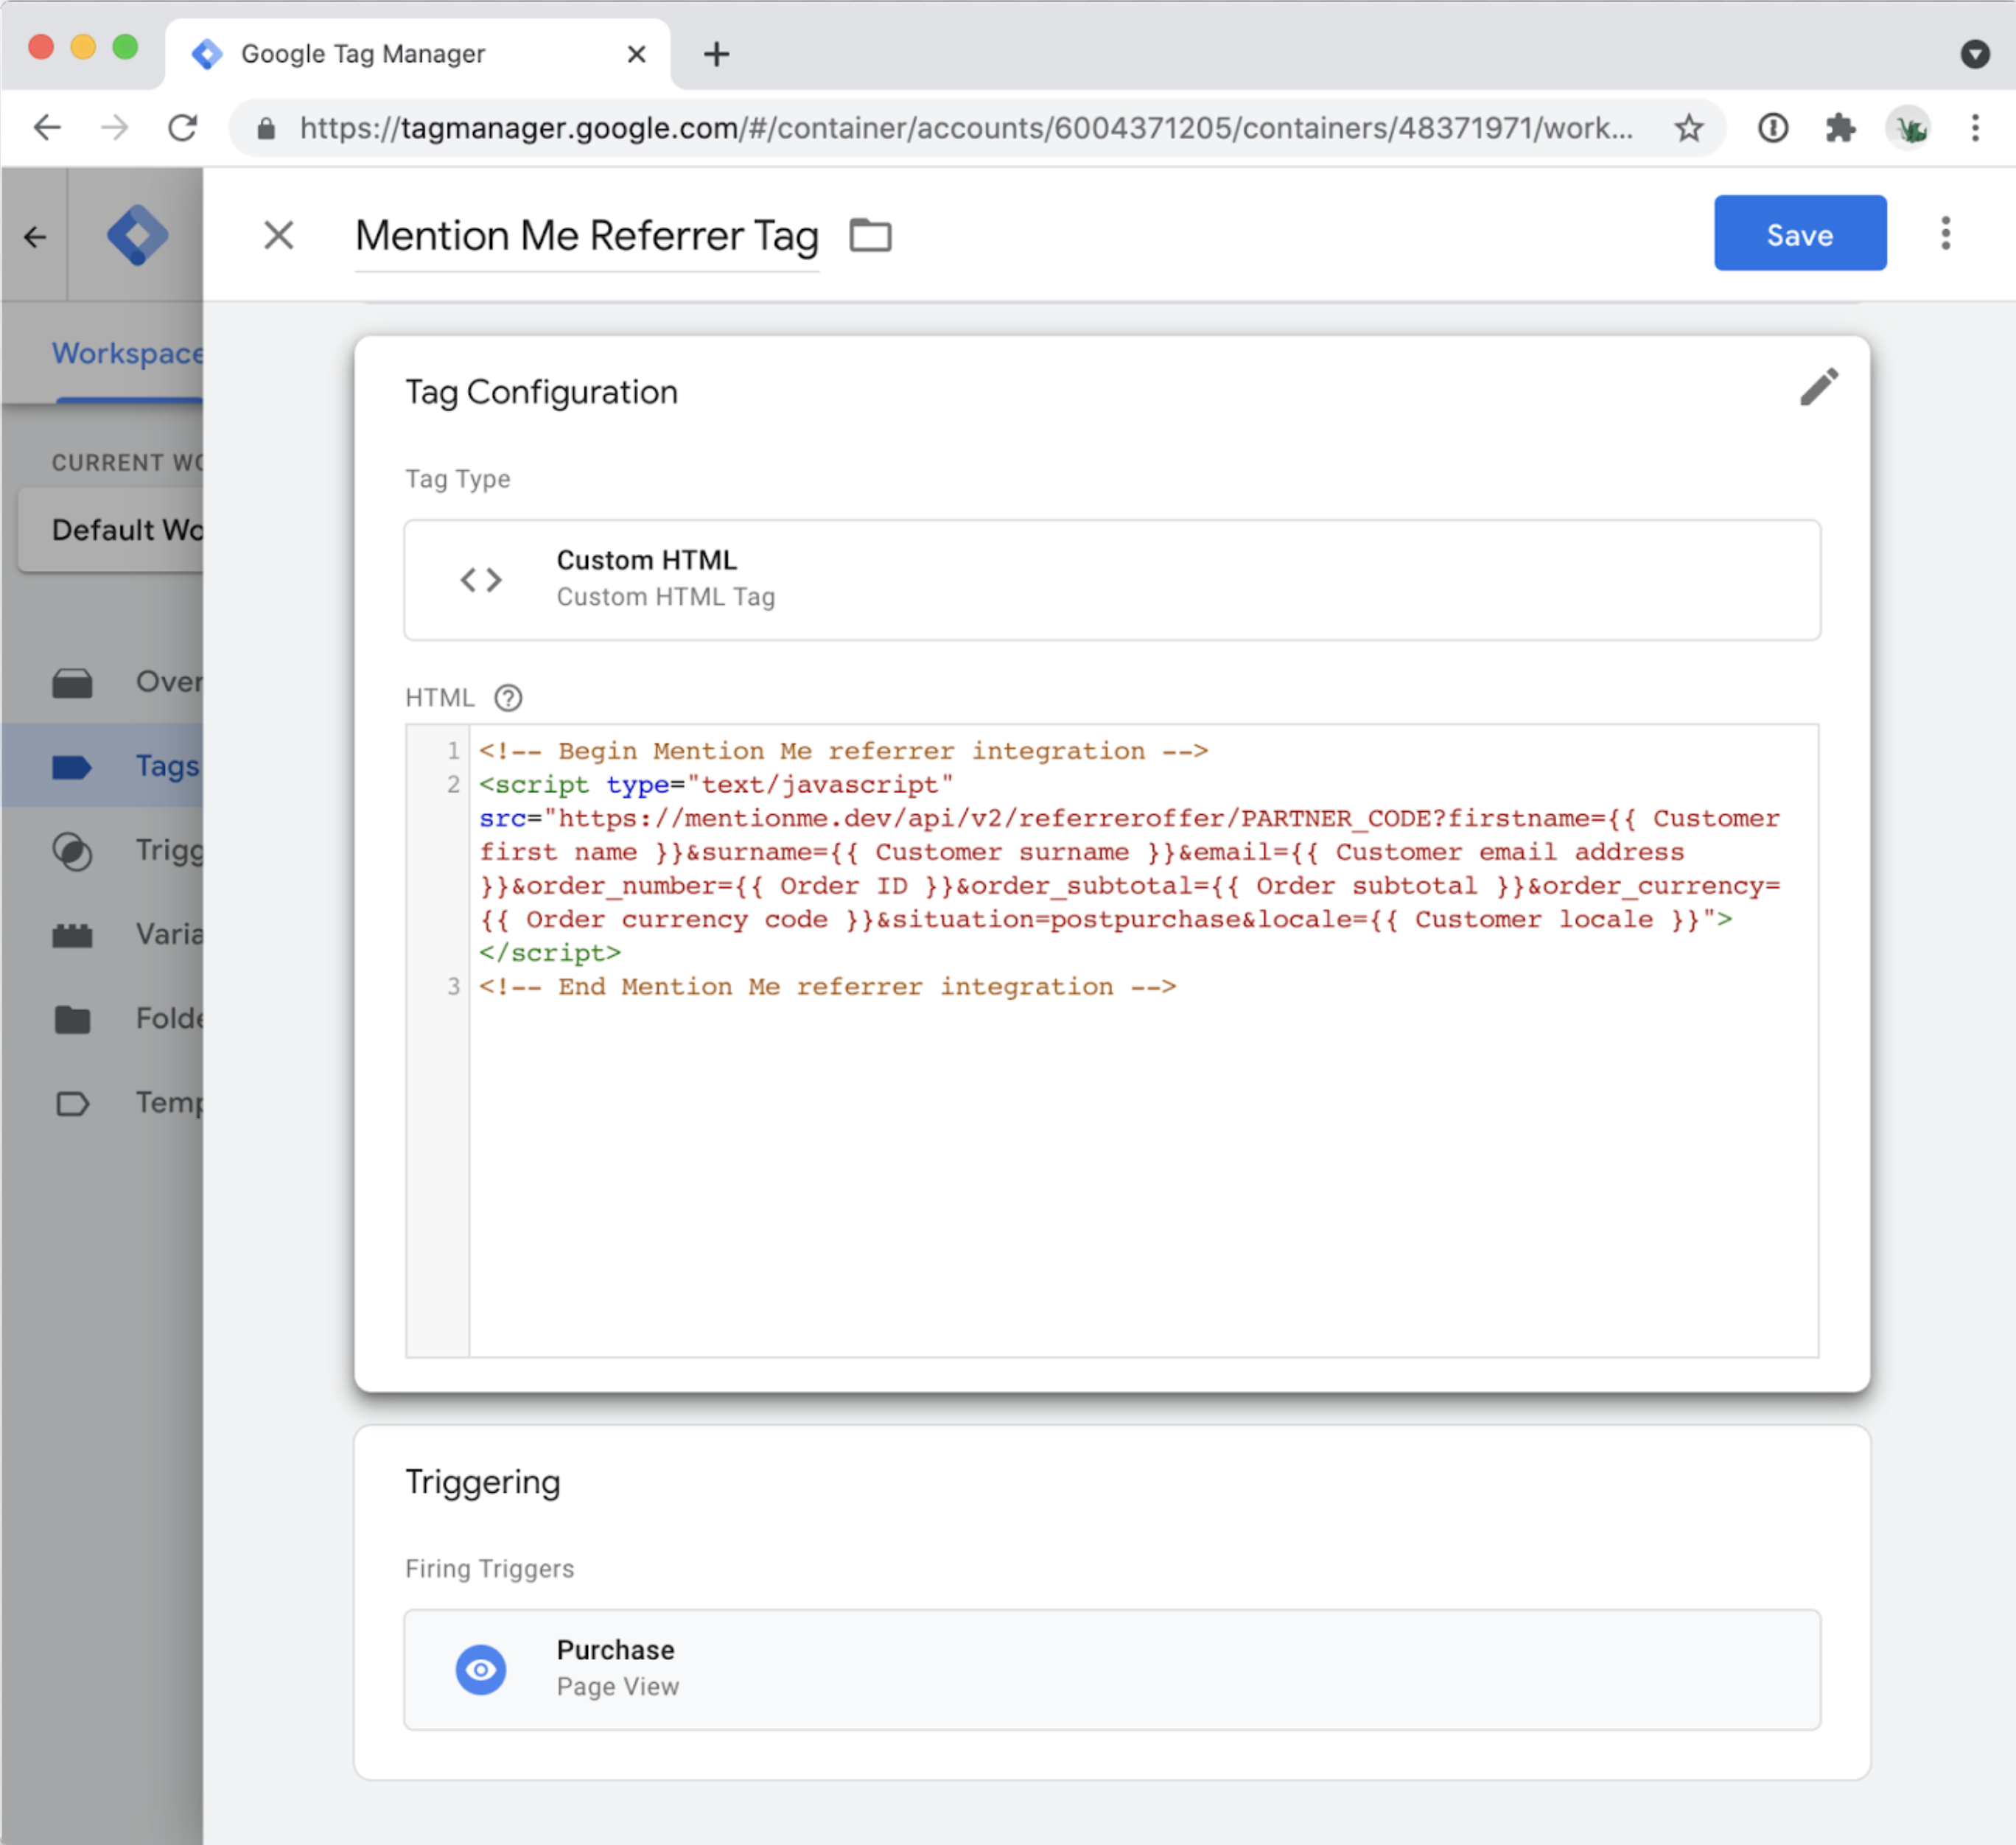
Task: Open a new browser tab
Action: coord(716,54)
